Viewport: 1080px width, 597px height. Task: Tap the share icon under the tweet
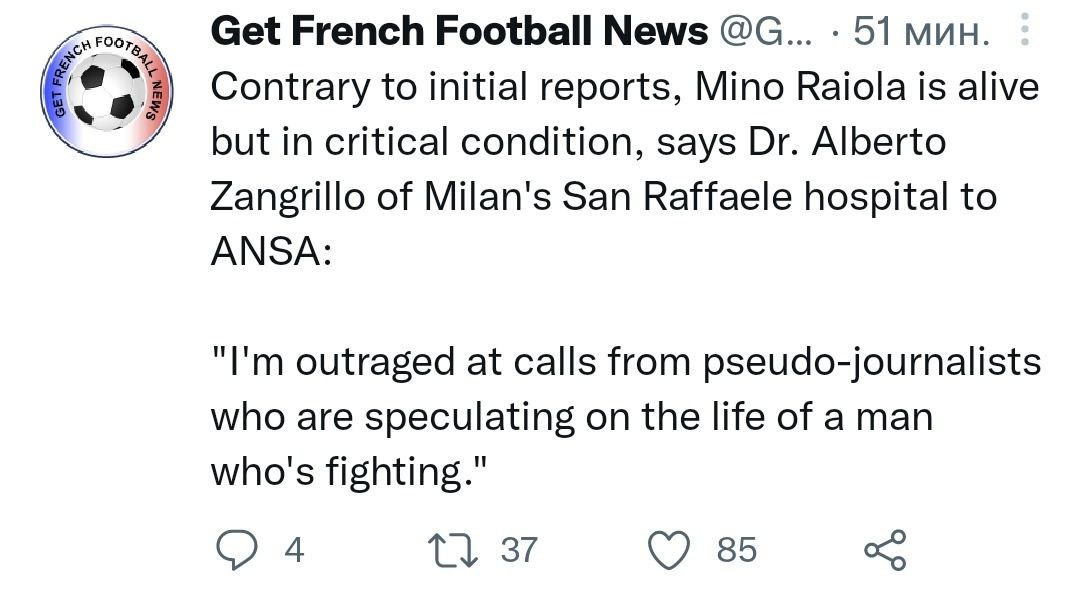coord(884,549)
